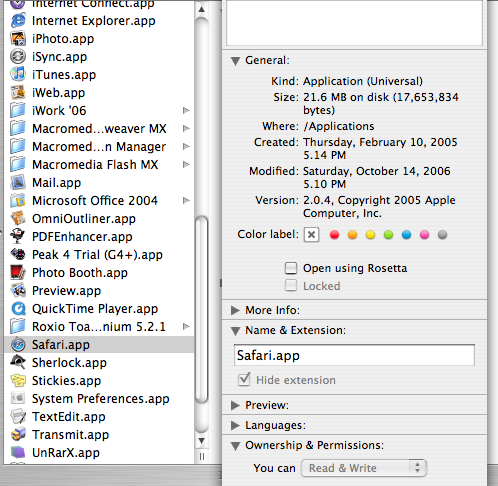Screen dimensions: 498x486
Task: Click the Photo Booth app icon
Action: pos(18,273)
